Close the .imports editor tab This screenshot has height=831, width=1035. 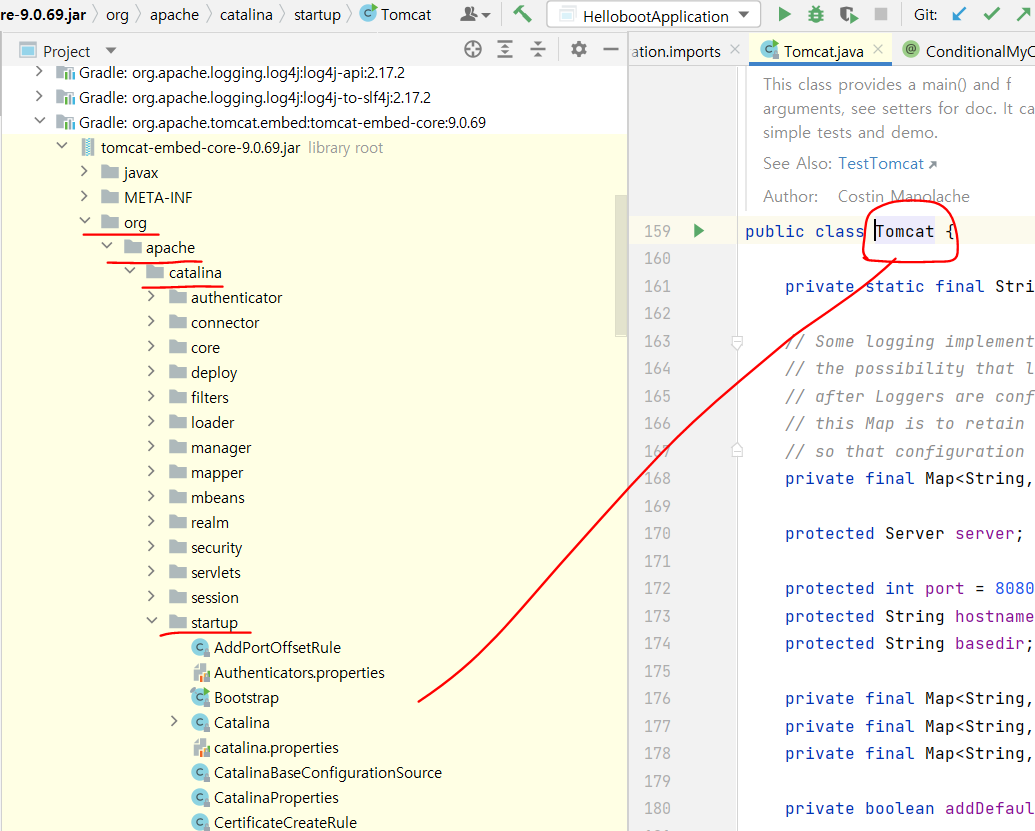[735, 50]
